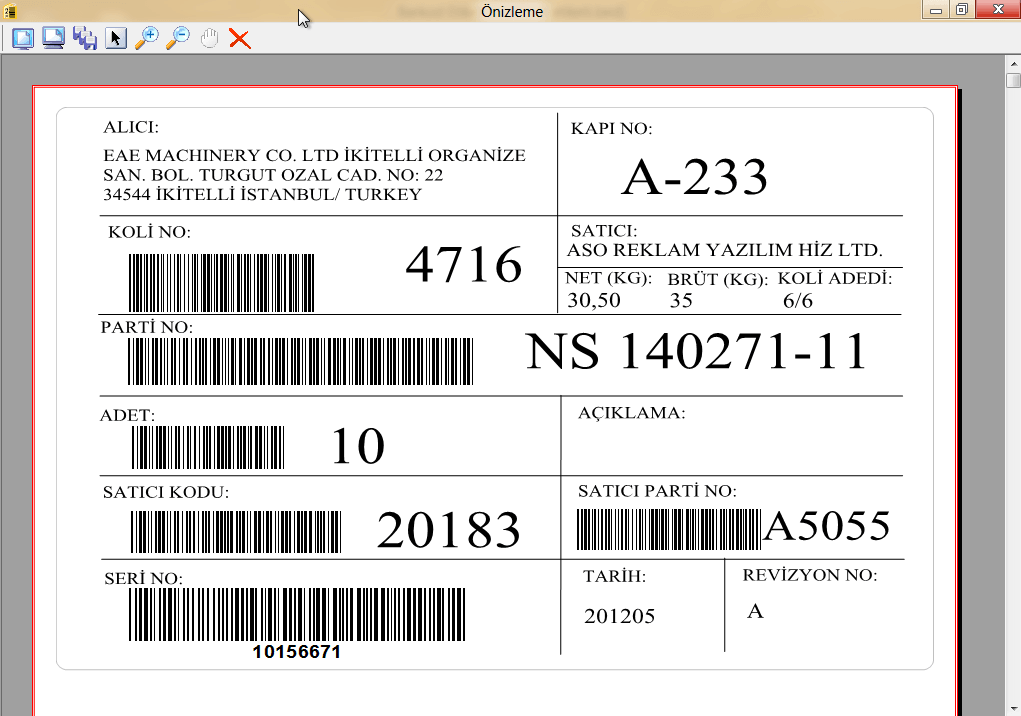The width and height of the screenshot is (1021, 716).
Task: Click the SATICI KODU barcode
Action: 236,532
